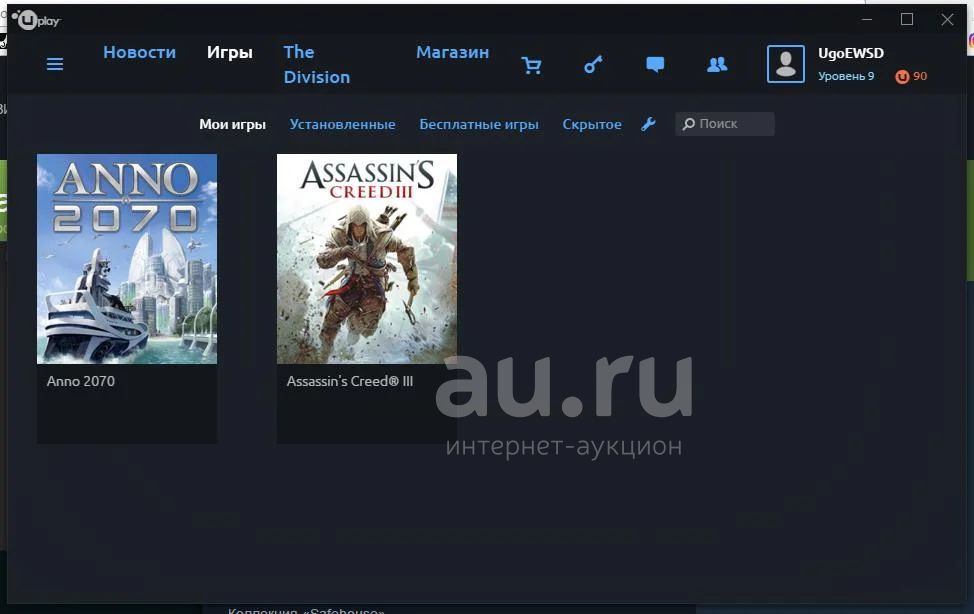The width and height of the screenshot is (974, 614).
Task: Click the Anno 2070 title text
Action: coord(81,381)
